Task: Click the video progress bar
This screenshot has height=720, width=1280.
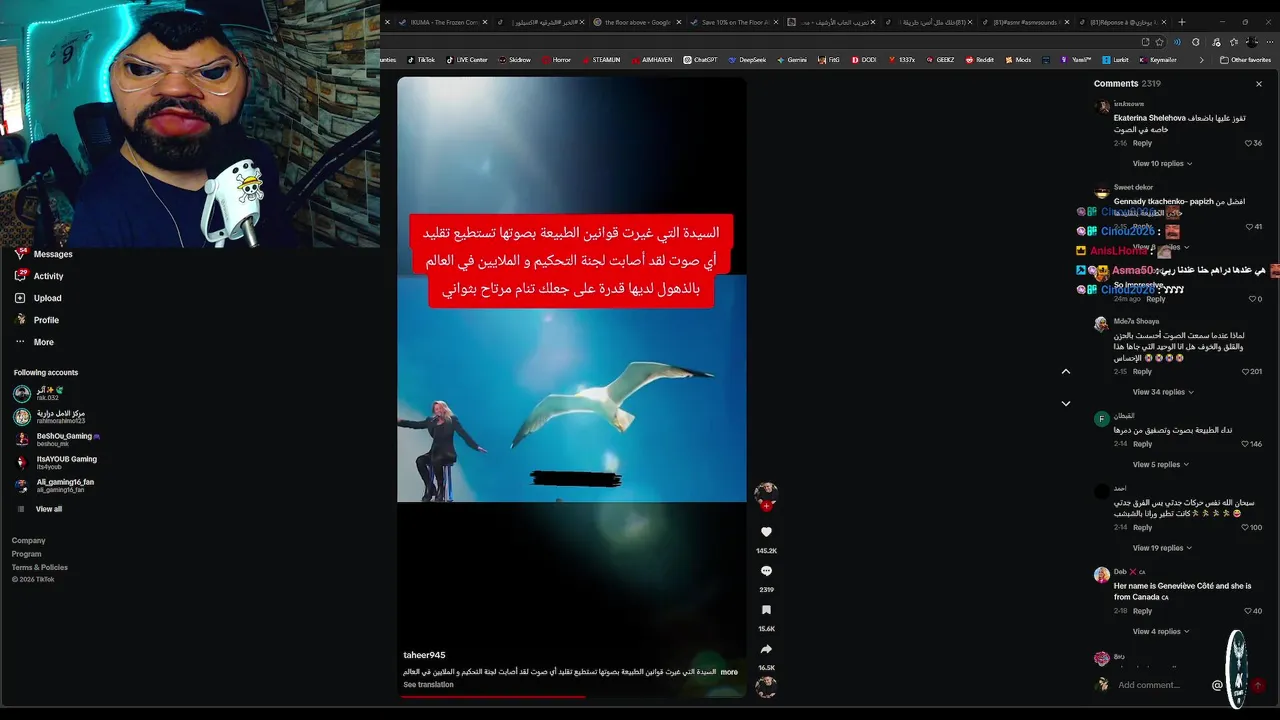Action: (x=572, y=696)
